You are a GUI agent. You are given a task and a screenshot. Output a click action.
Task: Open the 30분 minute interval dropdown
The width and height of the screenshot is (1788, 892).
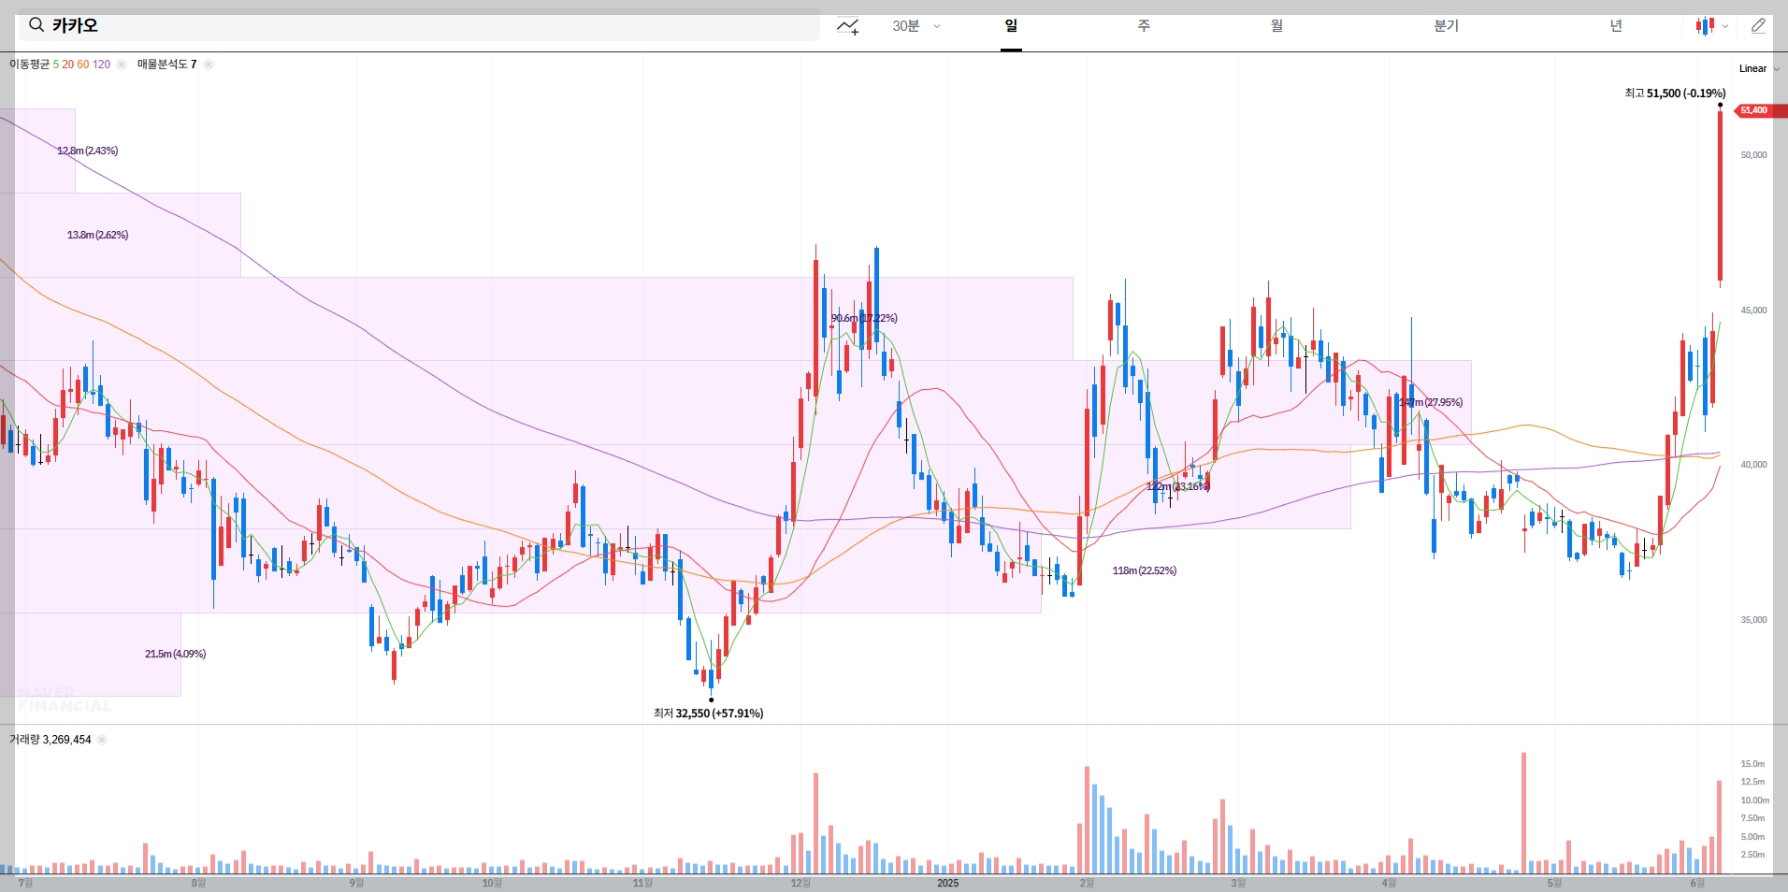pyautogui.click(x=916, y=26)
